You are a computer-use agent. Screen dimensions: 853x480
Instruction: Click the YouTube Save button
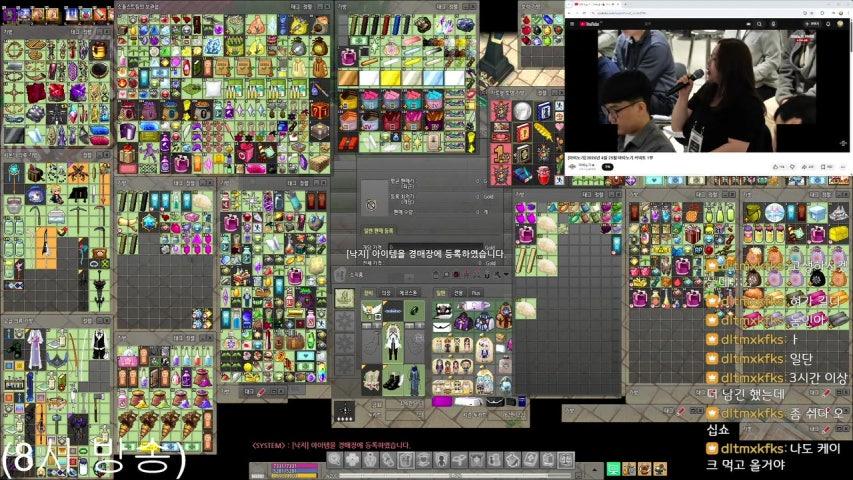[826, 167]
